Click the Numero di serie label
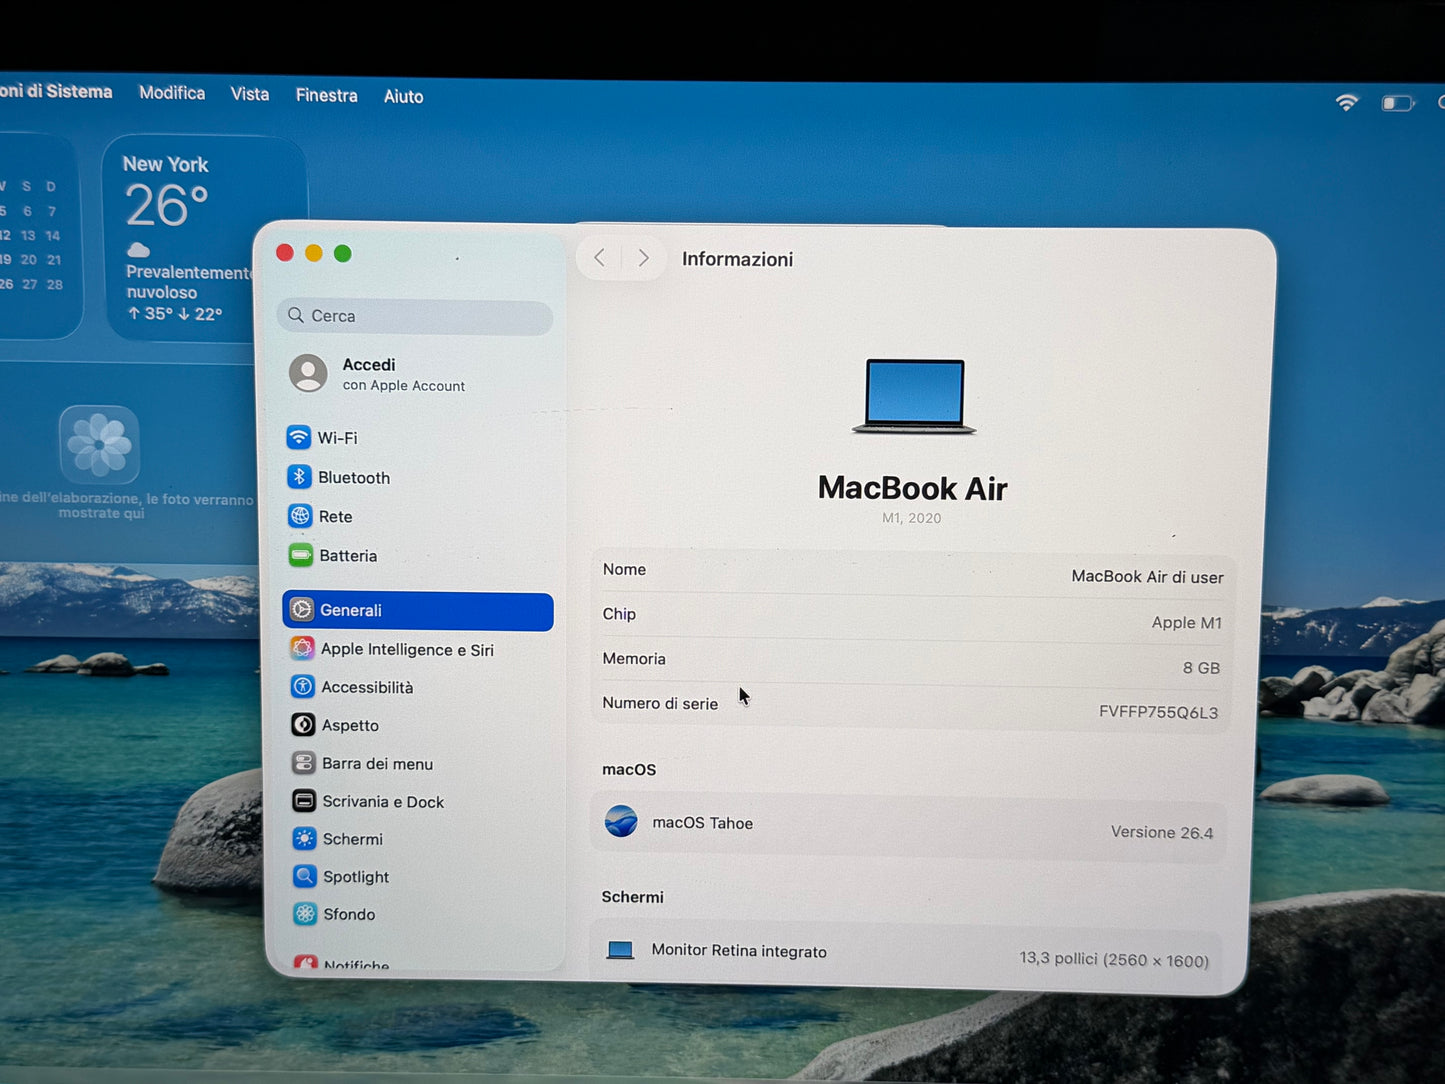 [660, 703]
